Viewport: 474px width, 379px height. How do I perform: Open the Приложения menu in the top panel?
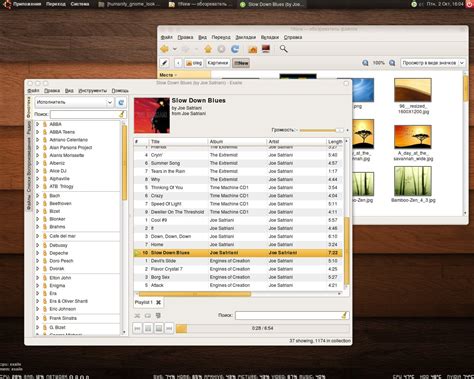click(27, 4)
